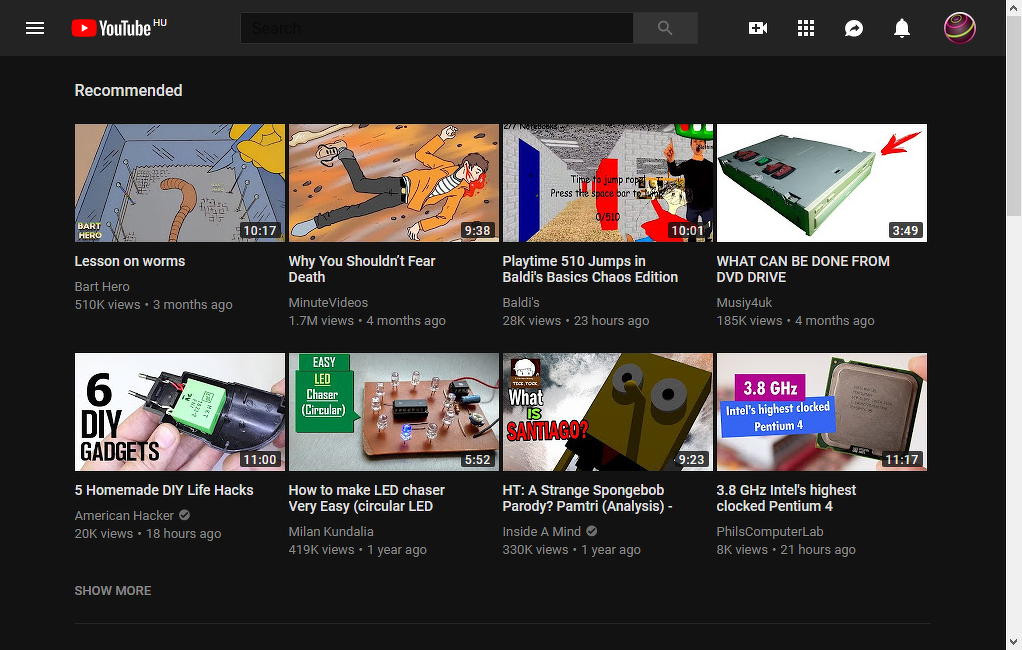Viewport: 1022px width, 650px height.
Task: Visit the Baldi's channel
Action: click(521, 303)
